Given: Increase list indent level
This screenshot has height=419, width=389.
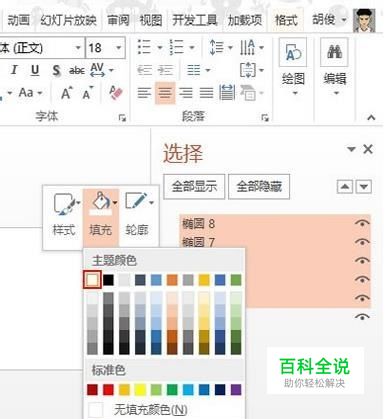Looking at the screenshot, I should 165,70.
